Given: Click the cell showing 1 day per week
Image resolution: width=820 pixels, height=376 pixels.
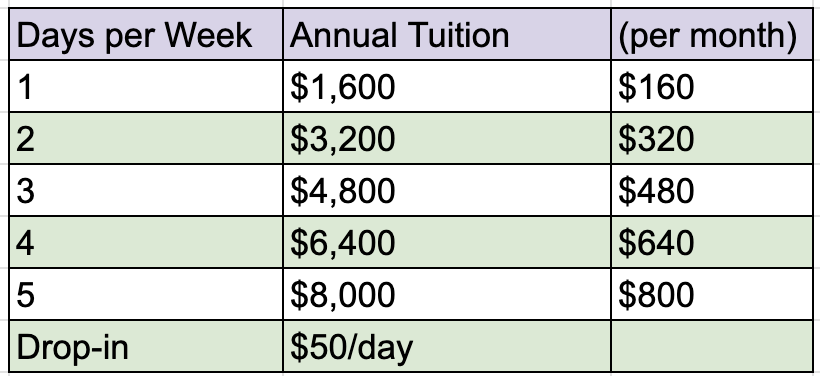Looking at the screenshot, I should pos(146,86).
